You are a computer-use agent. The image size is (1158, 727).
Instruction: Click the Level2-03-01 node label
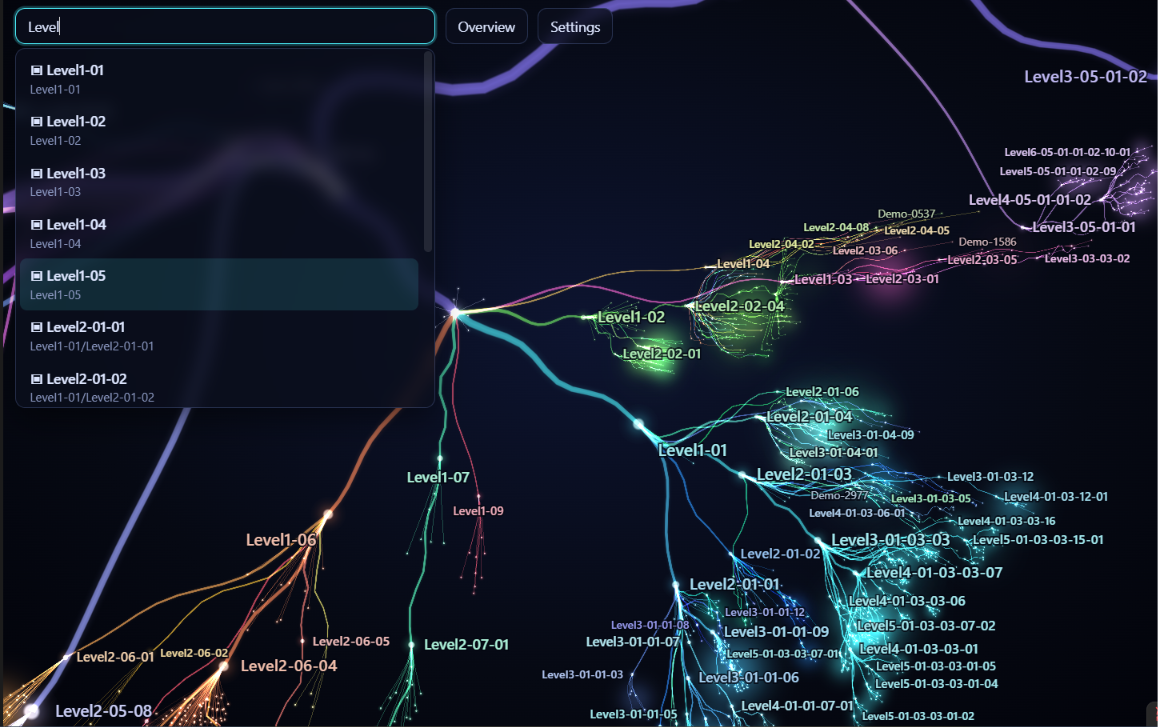[902, 279]
